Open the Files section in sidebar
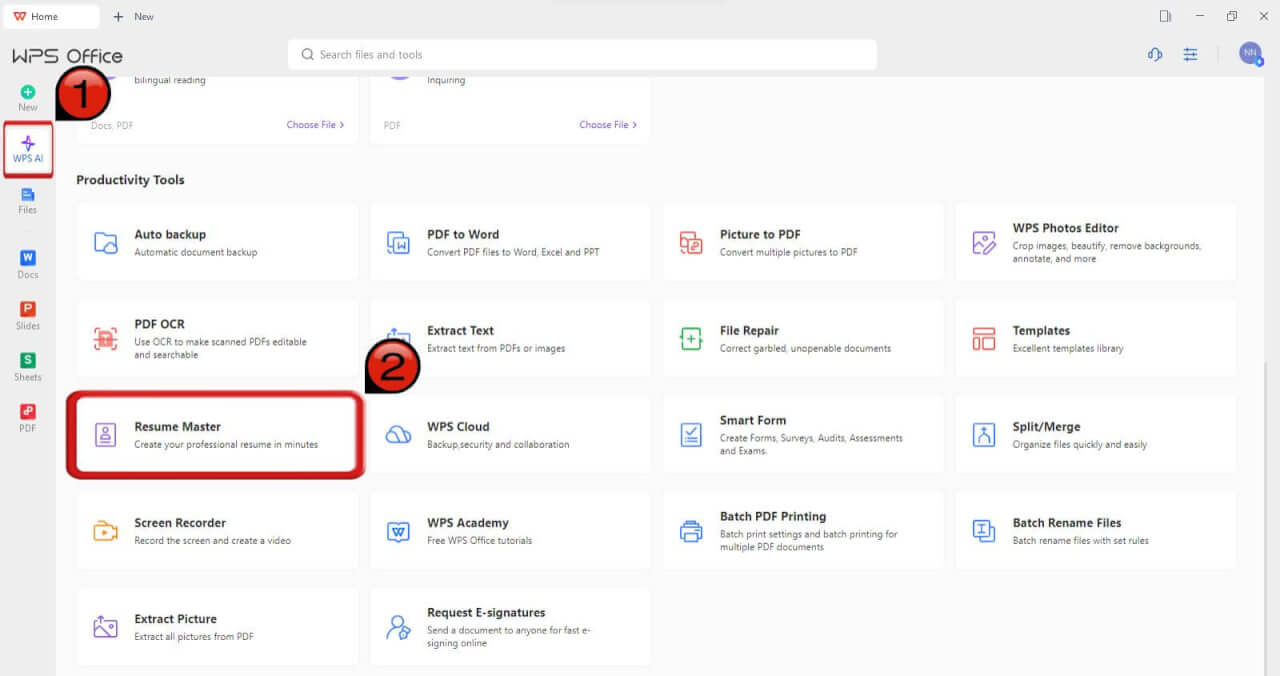 [28, 200]
